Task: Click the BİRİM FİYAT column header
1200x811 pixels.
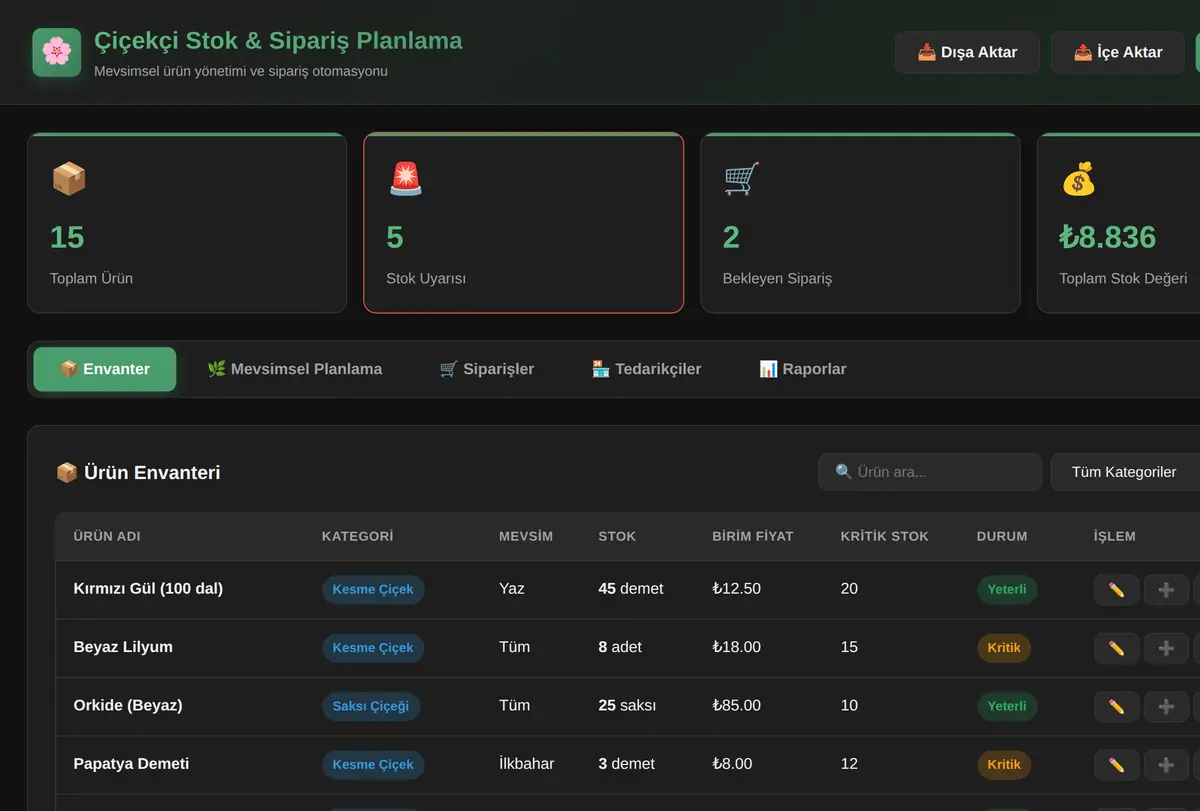Action: click(753, 536)
